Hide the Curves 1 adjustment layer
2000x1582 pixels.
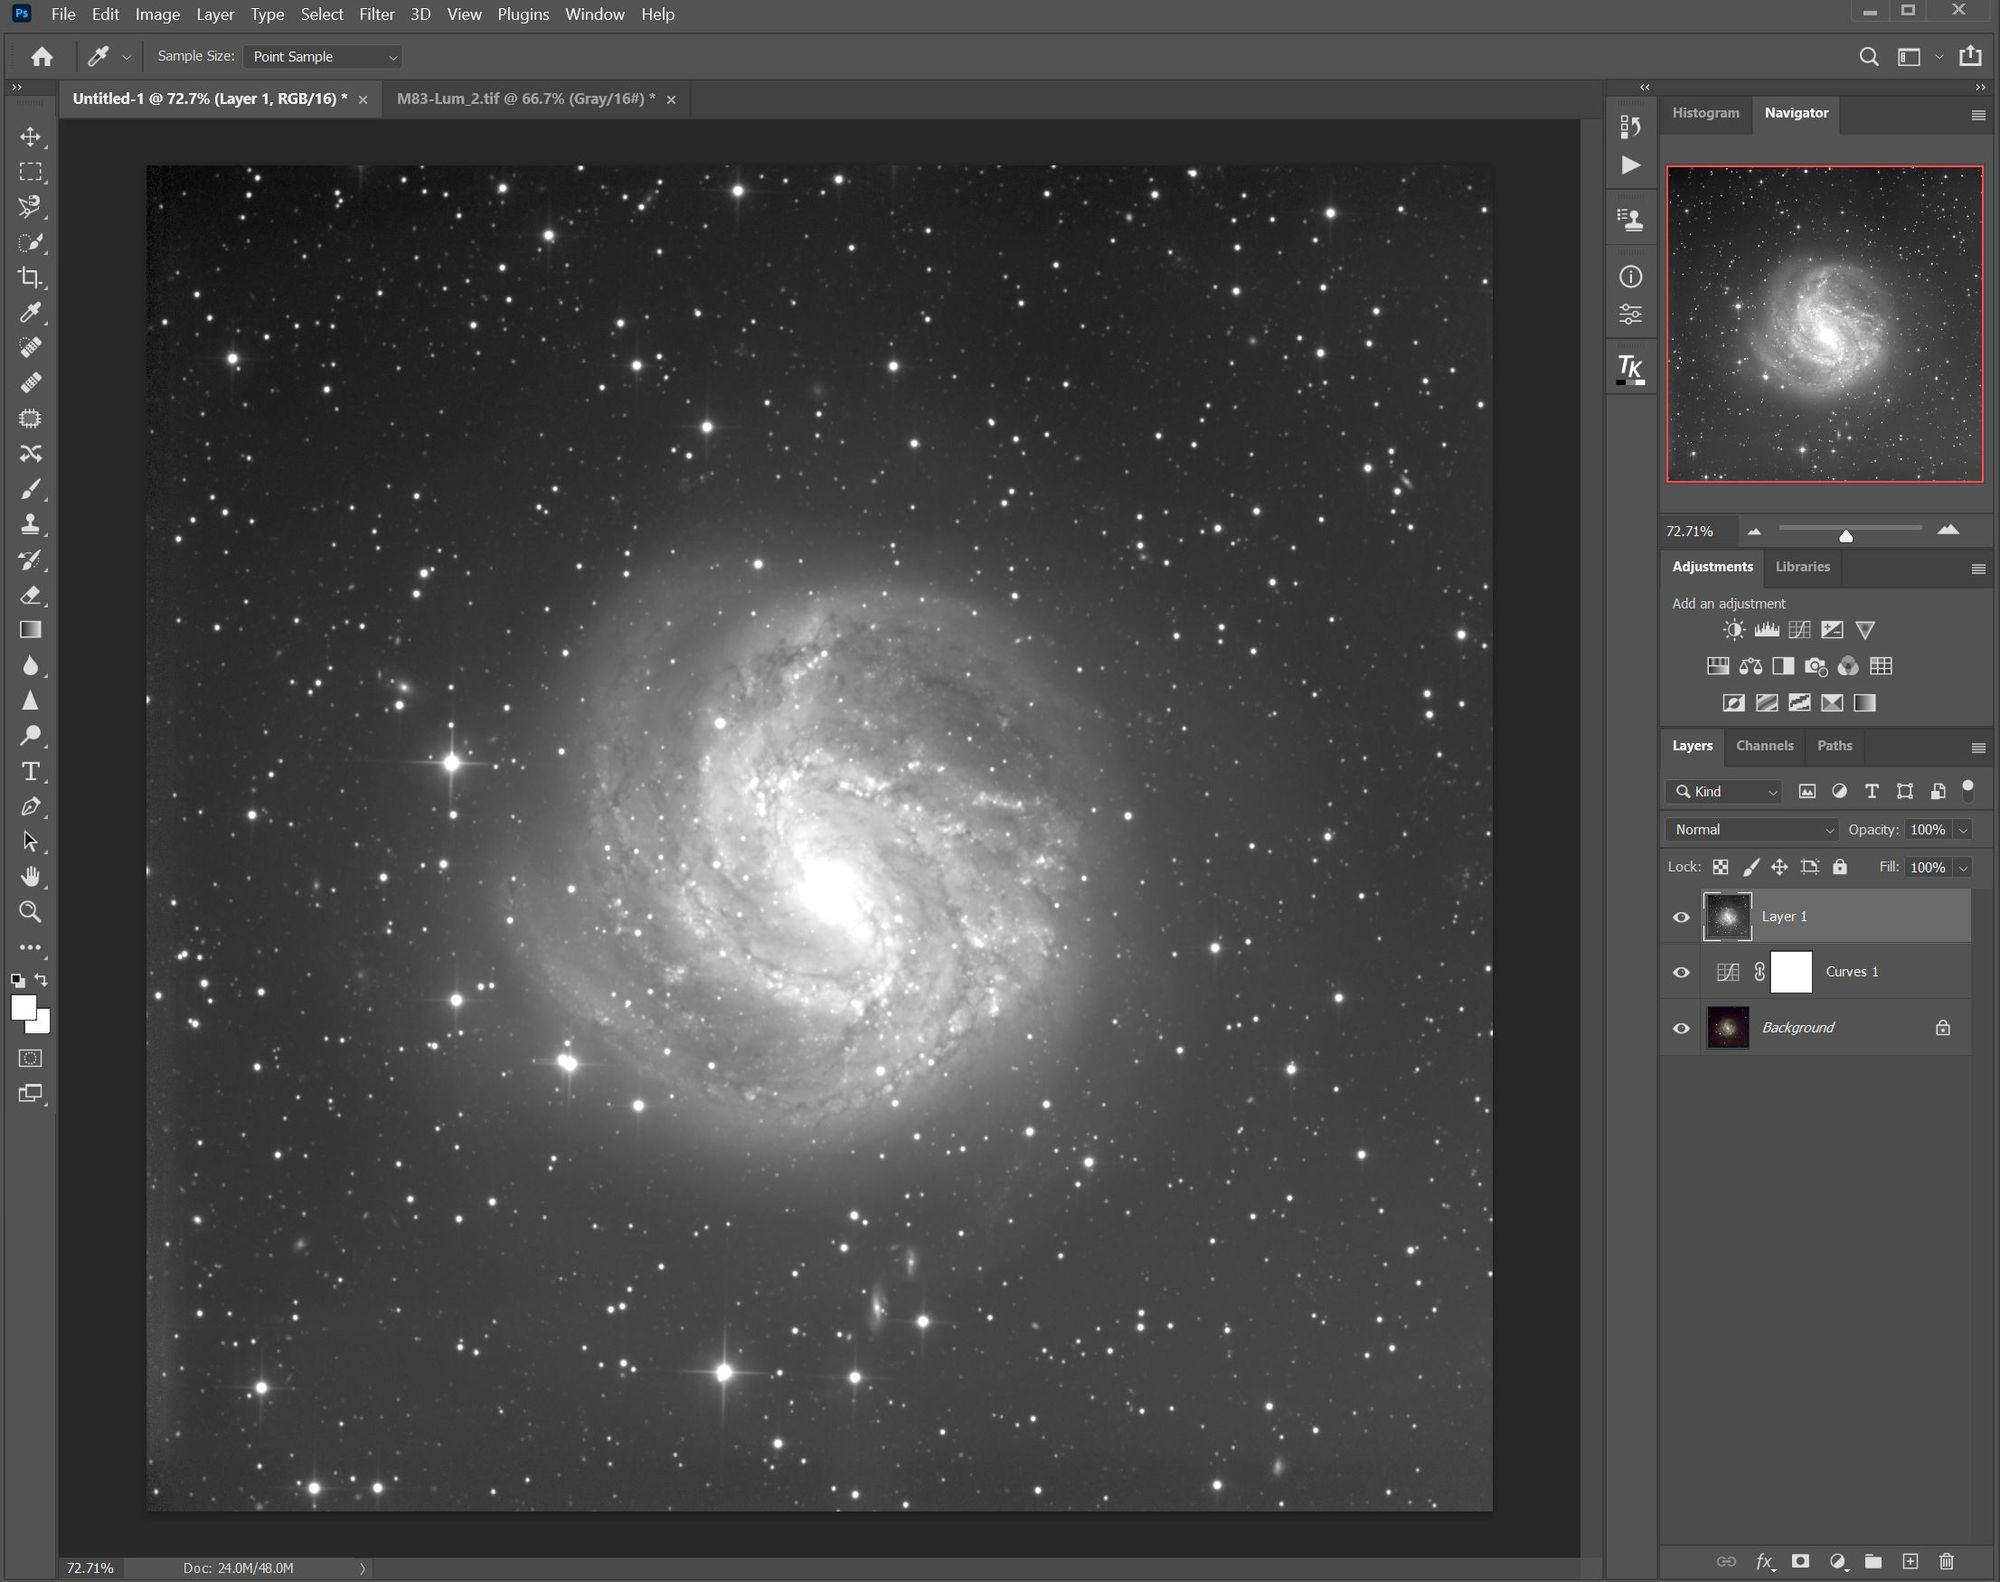[1681, 972]
